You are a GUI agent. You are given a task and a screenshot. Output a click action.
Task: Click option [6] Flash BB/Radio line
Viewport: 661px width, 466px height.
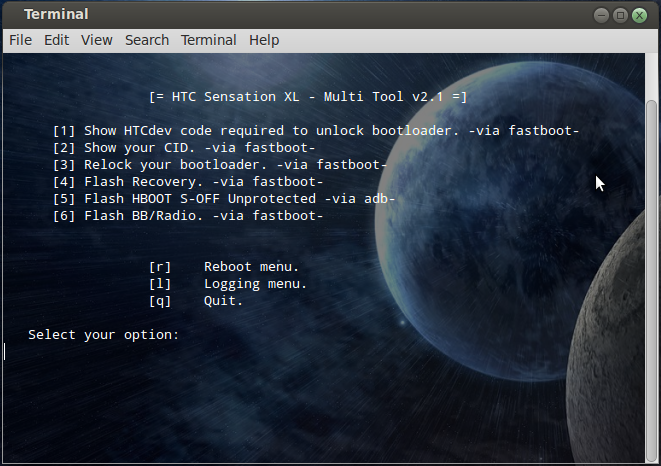[188, 216]
